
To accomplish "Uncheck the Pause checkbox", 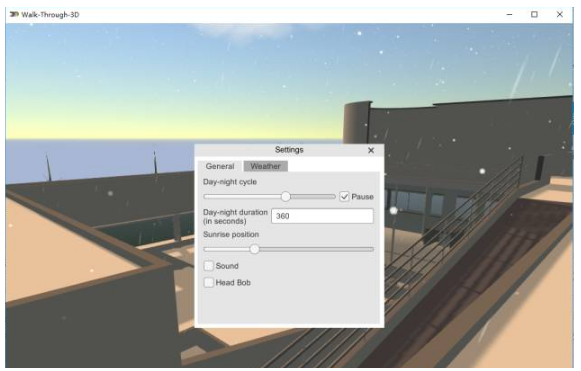I will point(344,196).
